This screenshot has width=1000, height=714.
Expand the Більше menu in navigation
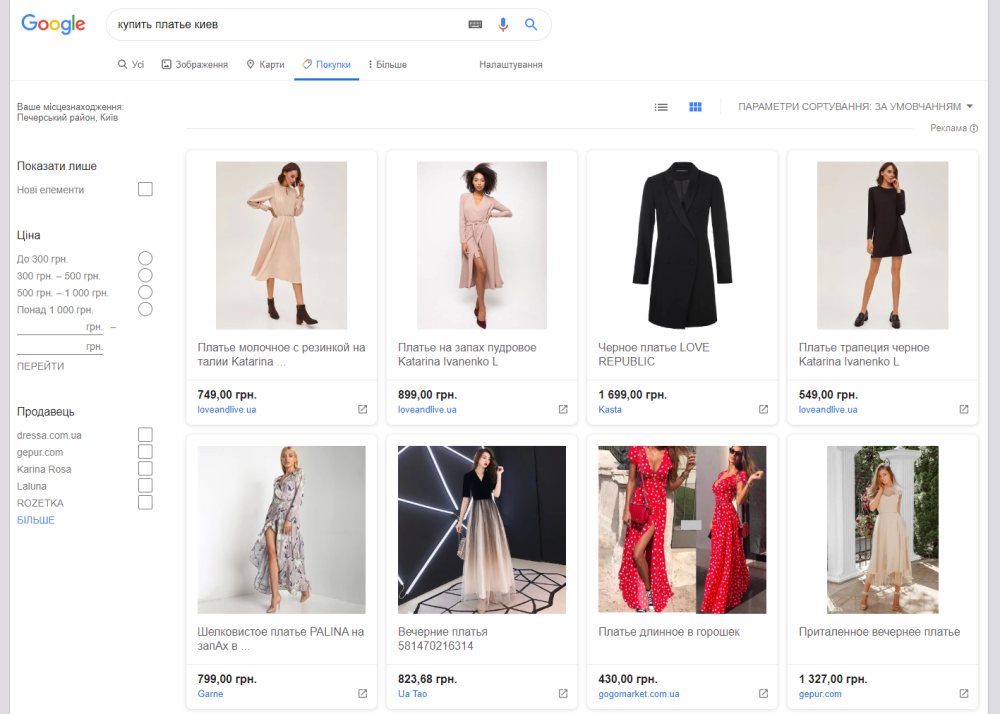click(x=387, y=65)
